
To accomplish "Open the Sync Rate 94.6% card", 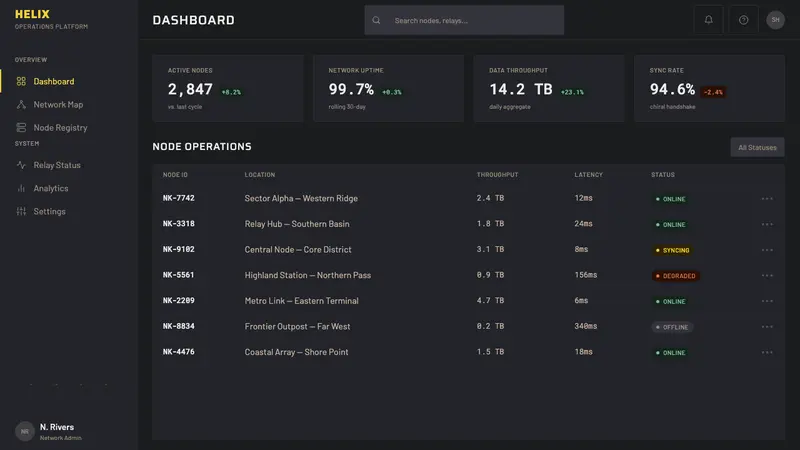I will tap(709, 88).
